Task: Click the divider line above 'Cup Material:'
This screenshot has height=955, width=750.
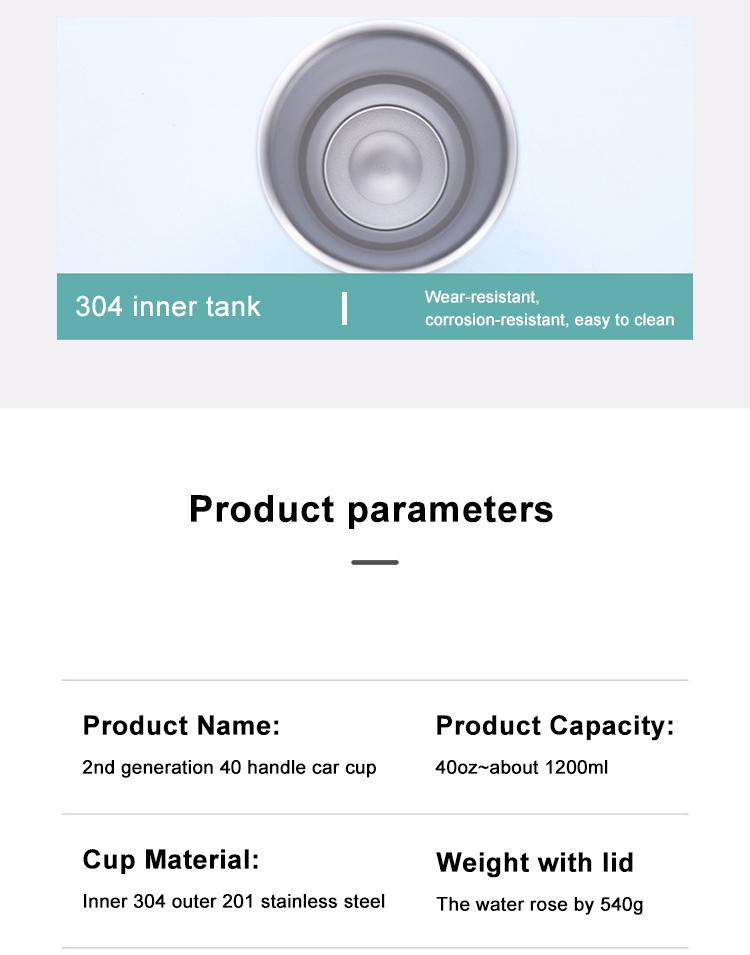Action: pyautogui.click(x=375, y=814)
